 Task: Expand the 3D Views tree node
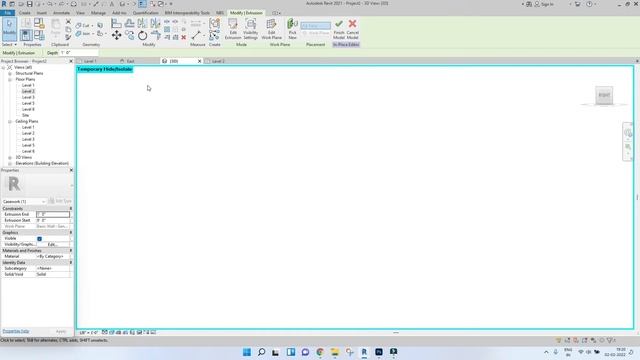click(x=10, y=157)
